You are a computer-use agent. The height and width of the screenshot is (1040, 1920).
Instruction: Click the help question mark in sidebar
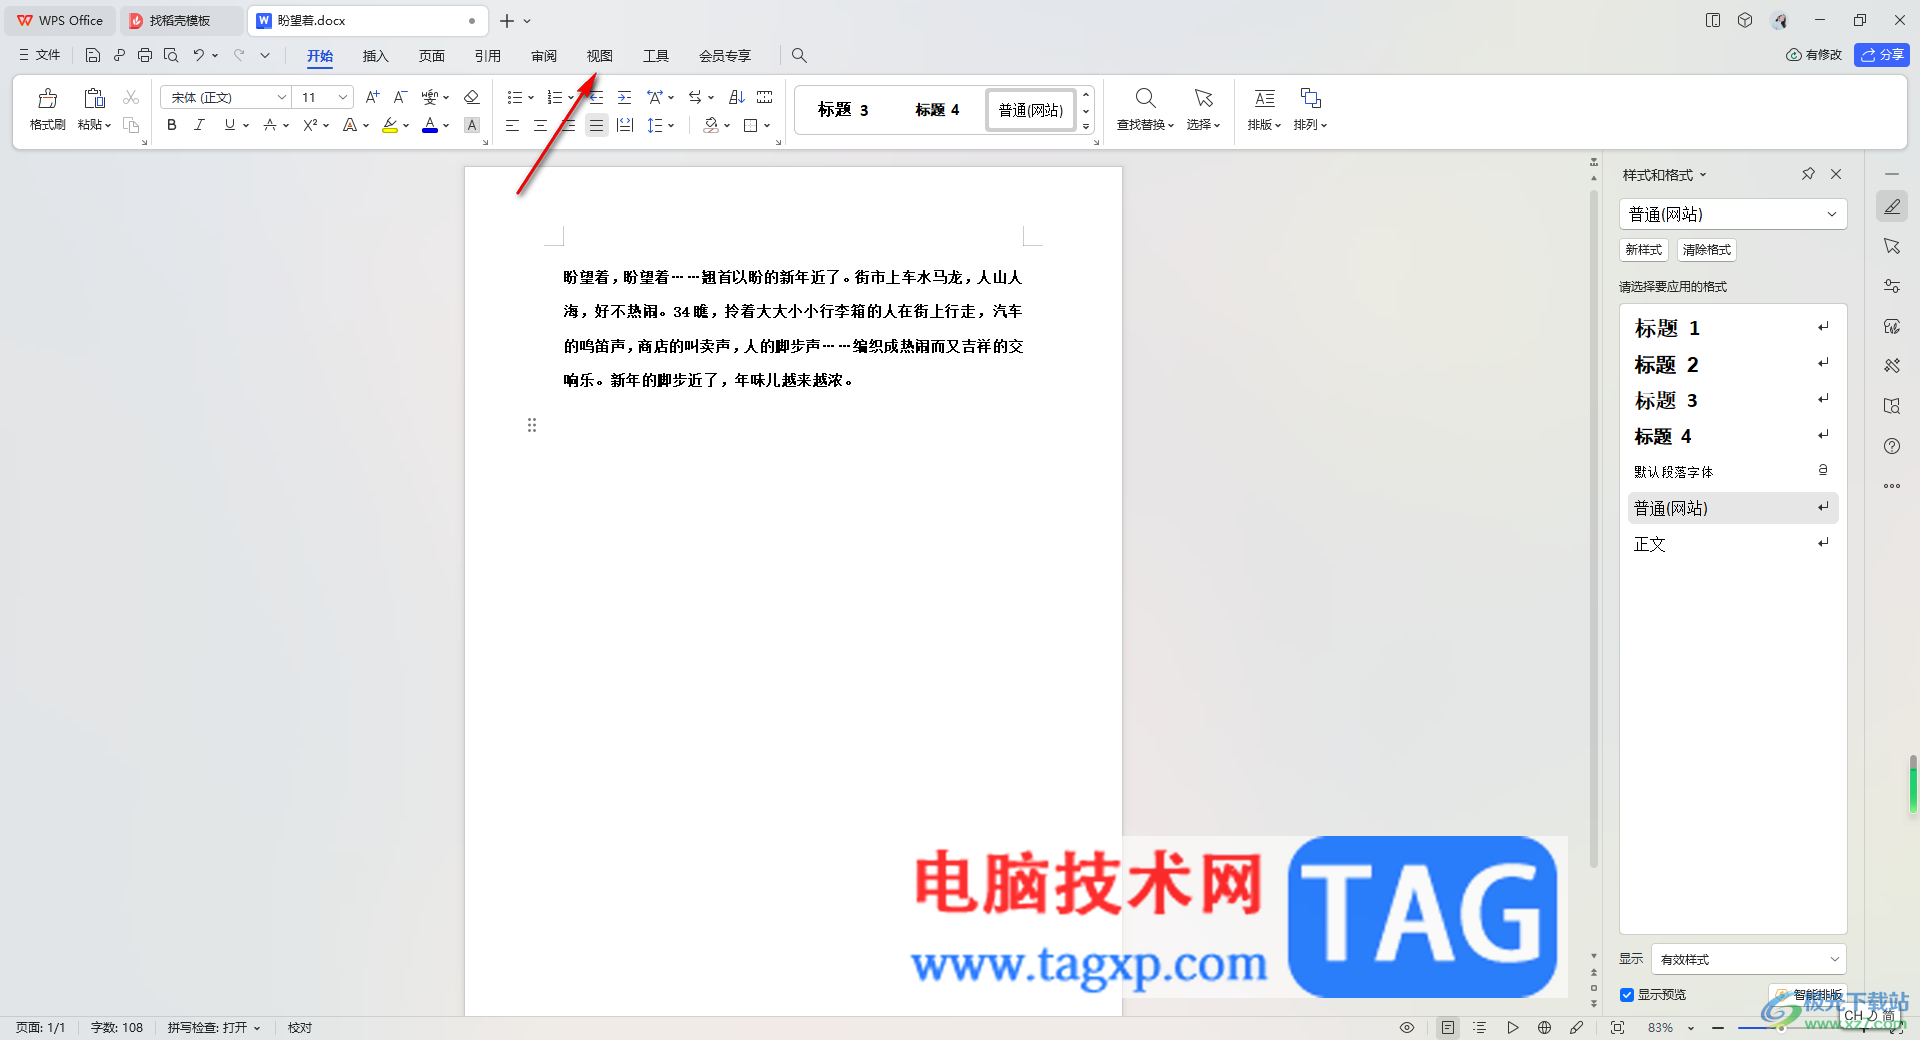point(1892,446)
